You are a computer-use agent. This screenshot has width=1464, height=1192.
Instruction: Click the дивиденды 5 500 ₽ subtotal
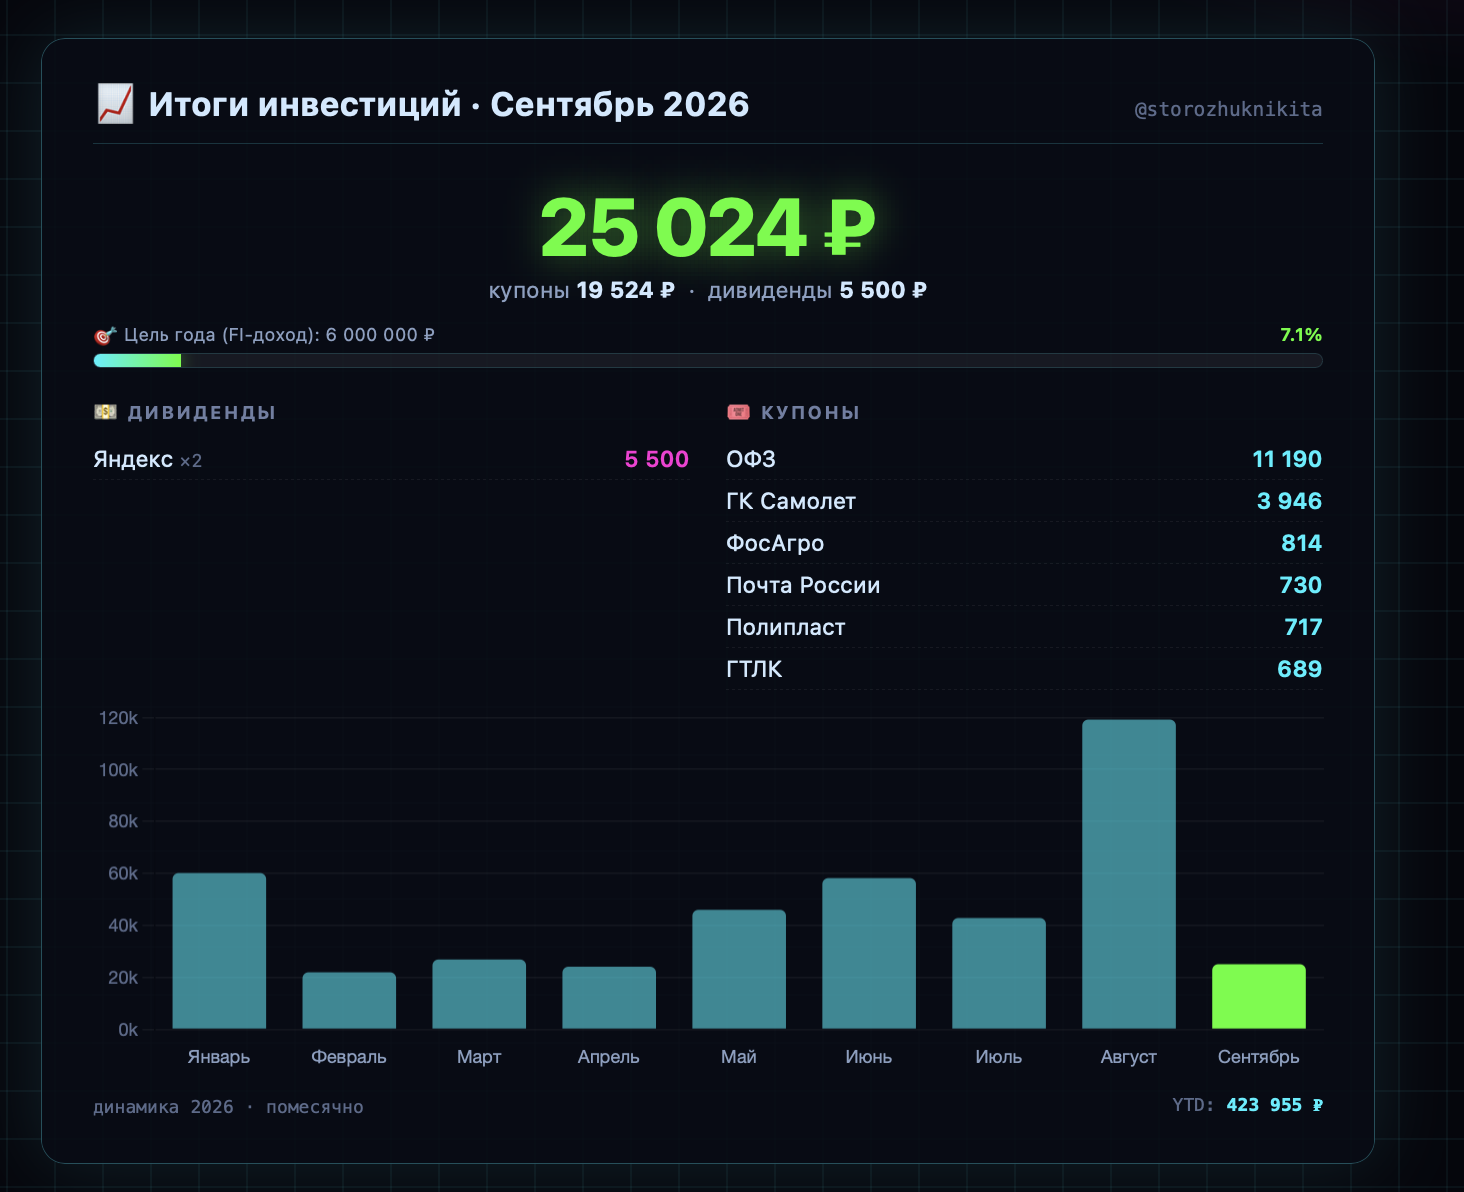(817, 290)
